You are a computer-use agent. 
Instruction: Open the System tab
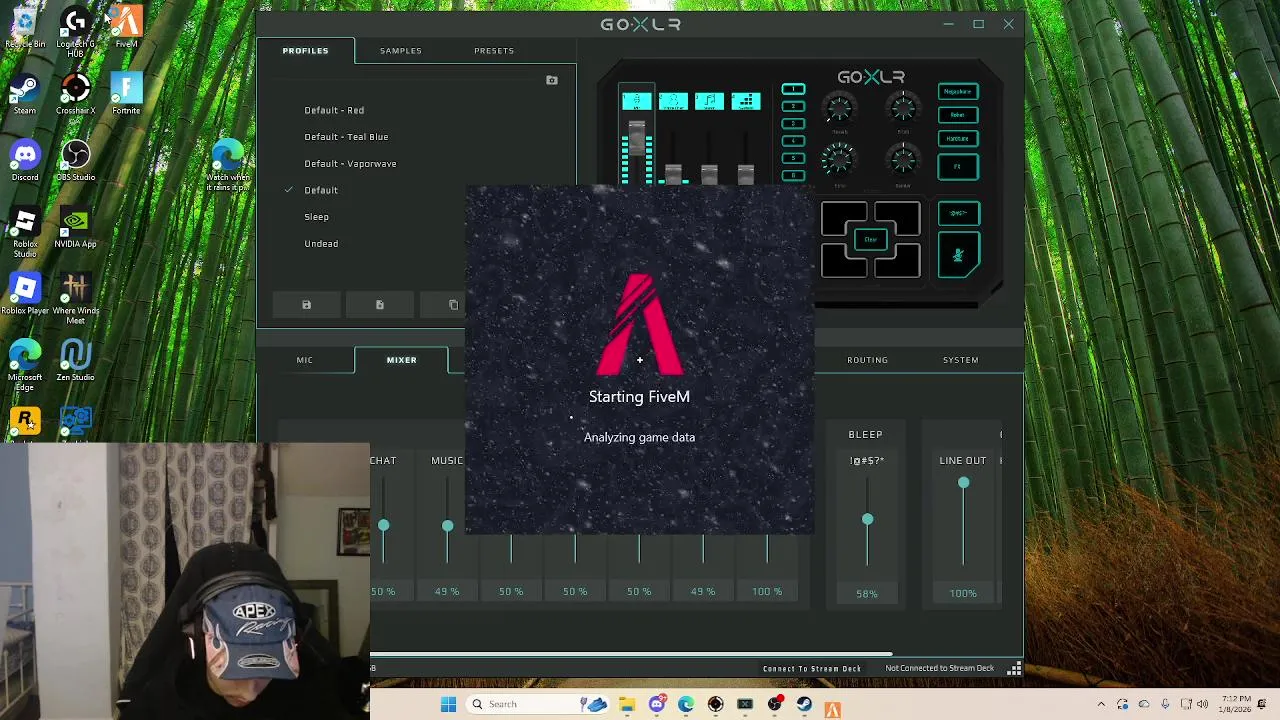point(960,360)
